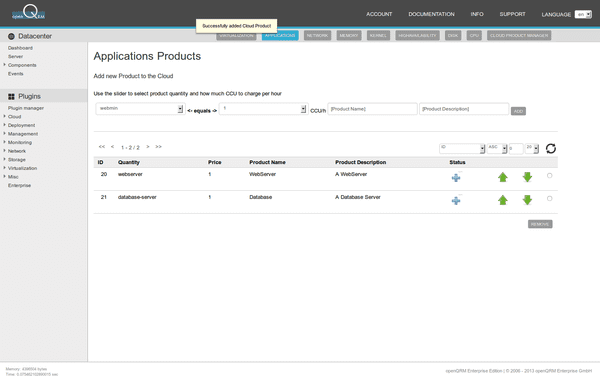Move the database-server product down
This screenshot has width=600, height=381.
[x=527, y=200]
